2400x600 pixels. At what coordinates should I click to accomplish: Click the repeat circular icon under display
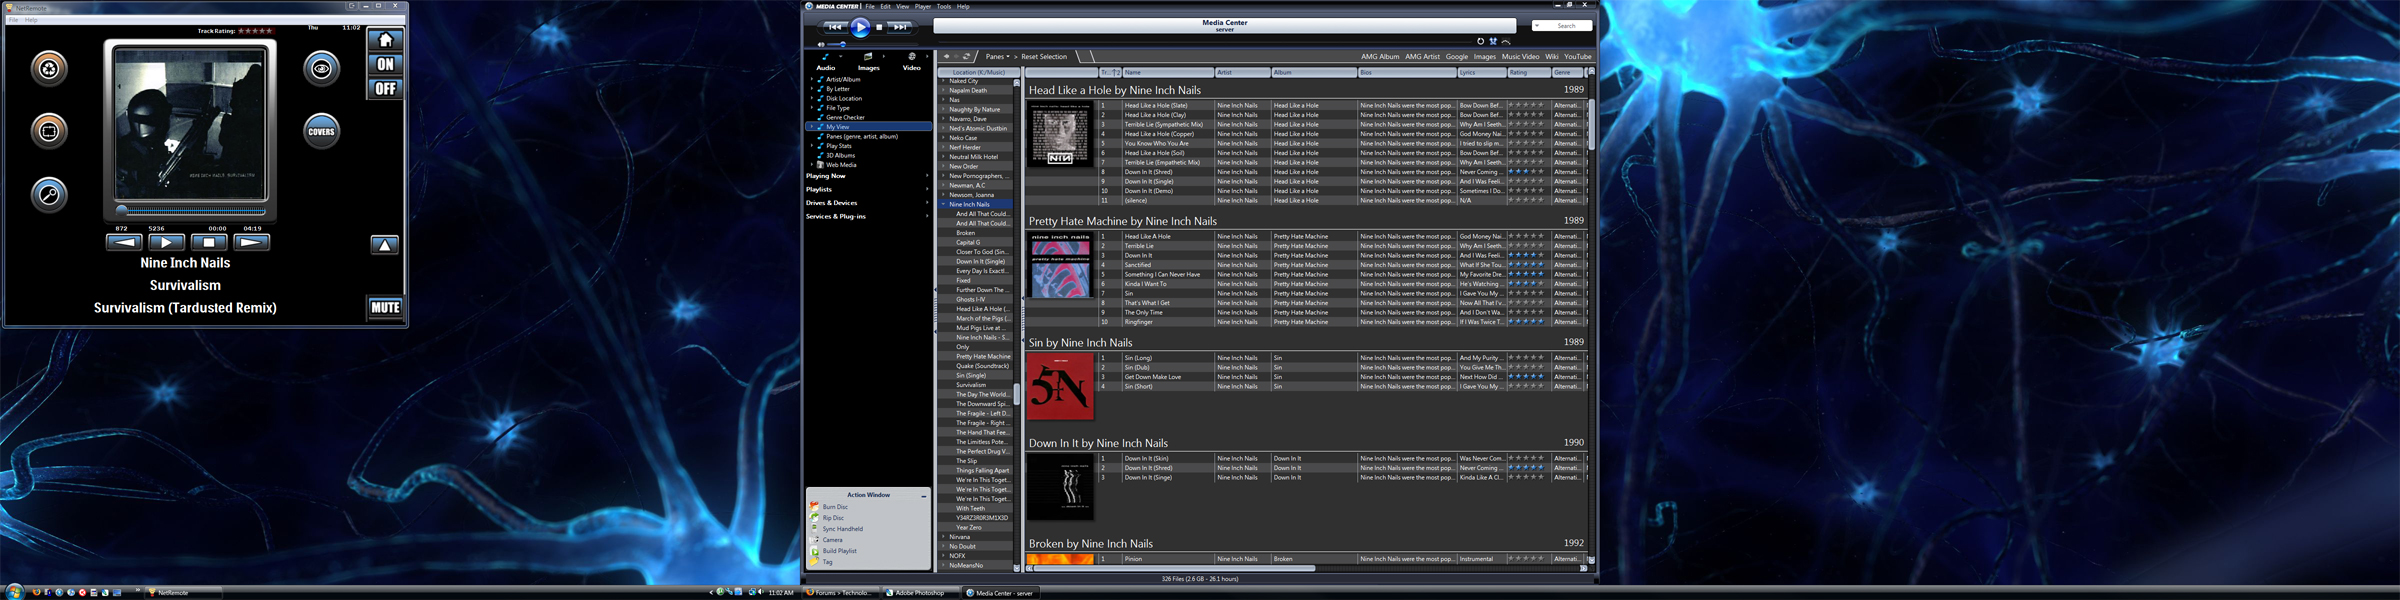pos(1481,41)
